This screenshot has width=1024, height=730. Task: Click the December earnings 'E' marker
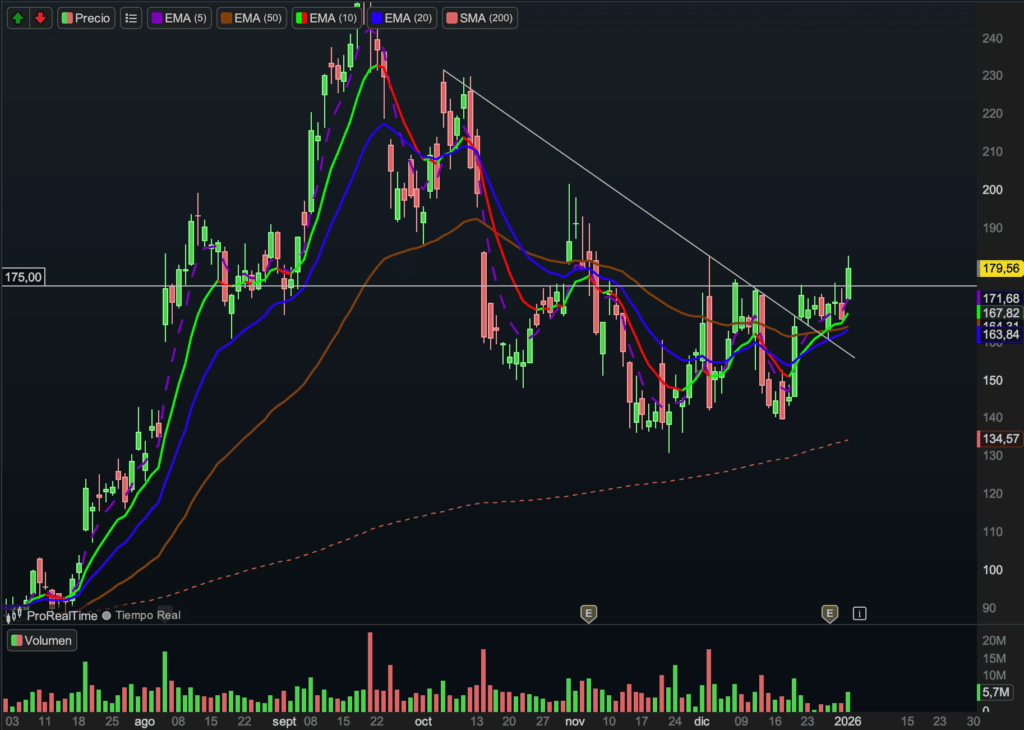pos(829,612)
